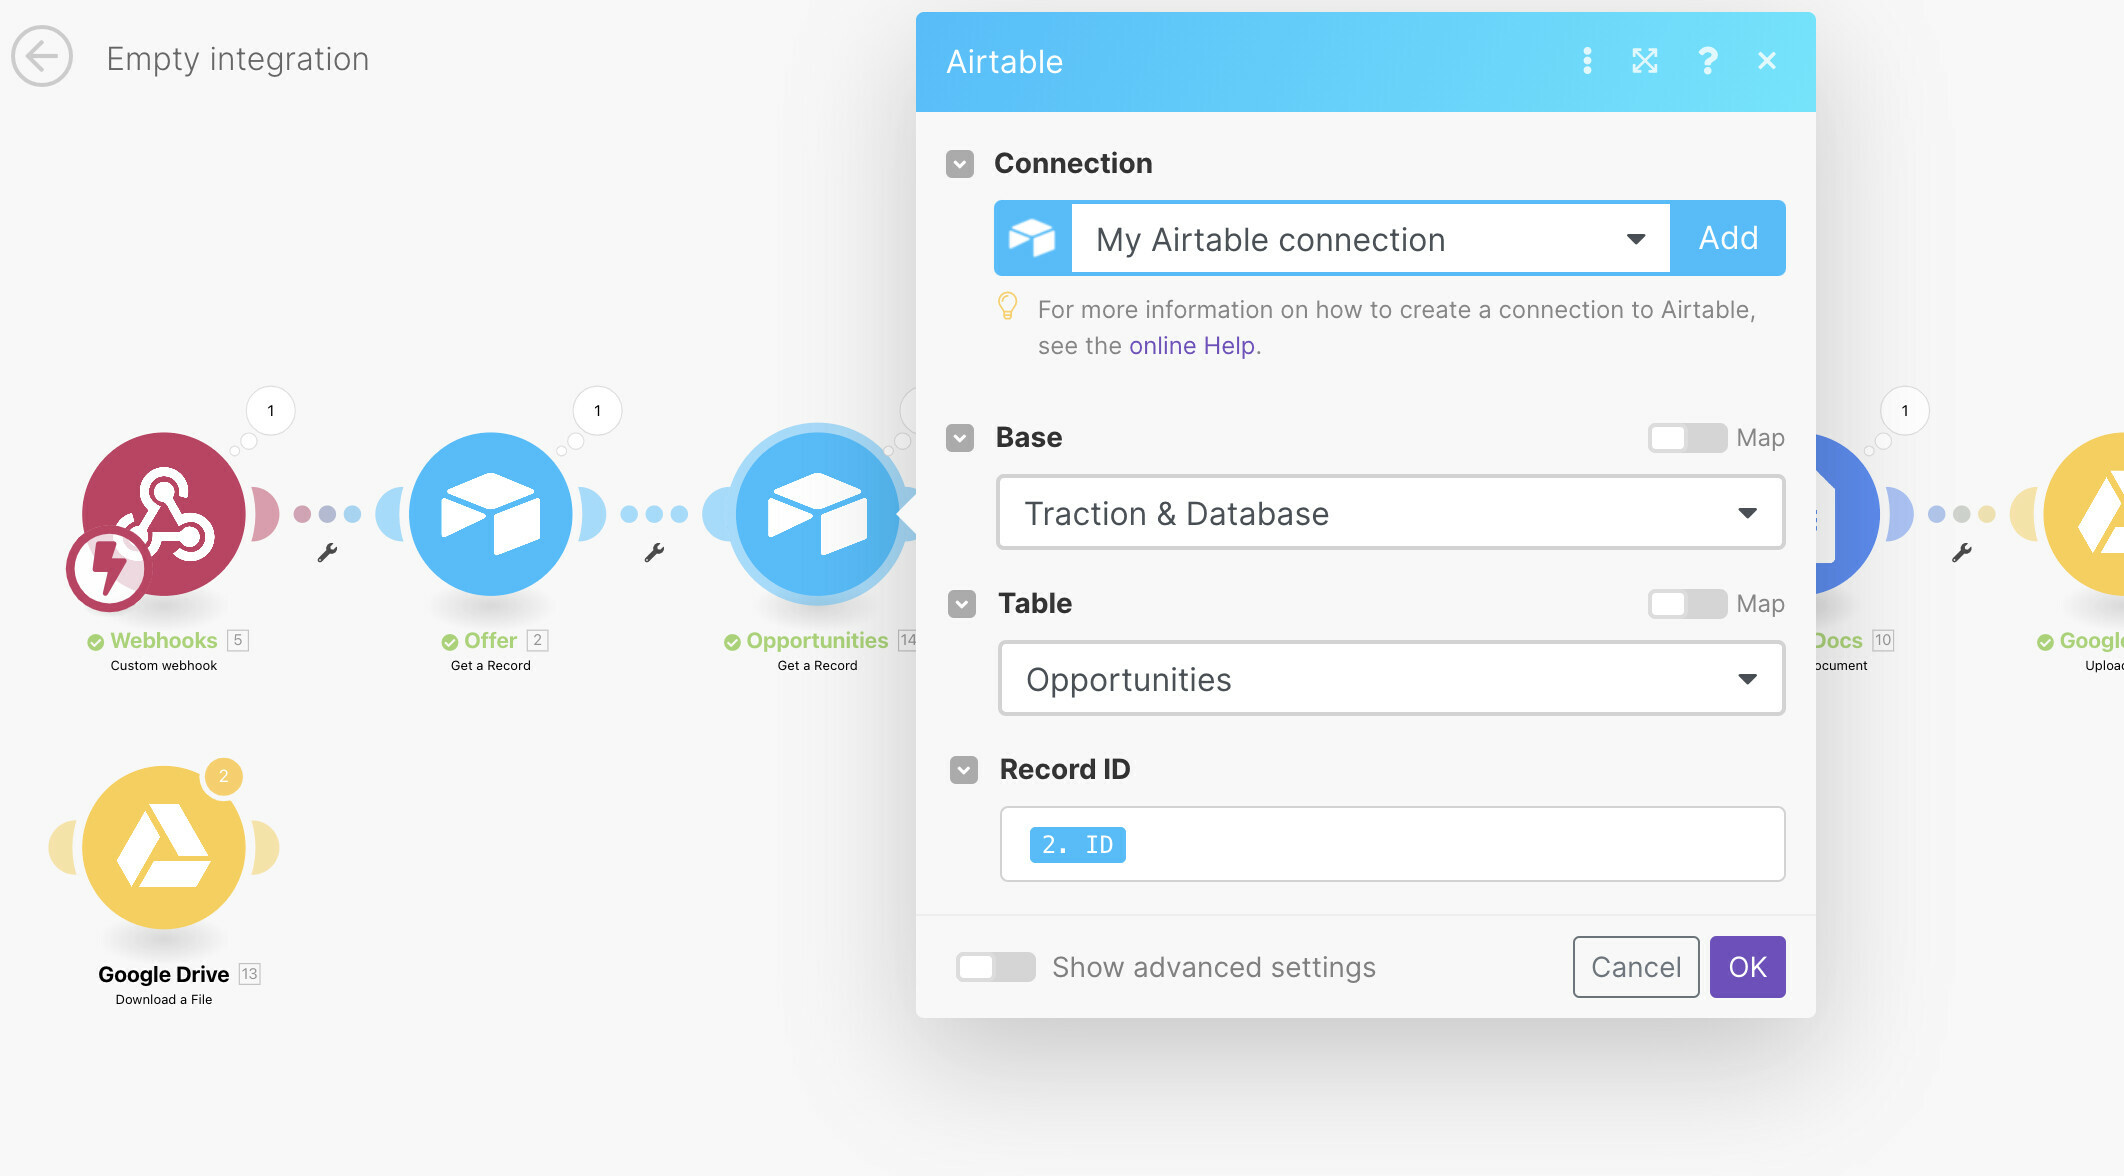The image size is (2124, 1176).
Task: Select the 2. ID mapped token
Action: click(1077, 845)
